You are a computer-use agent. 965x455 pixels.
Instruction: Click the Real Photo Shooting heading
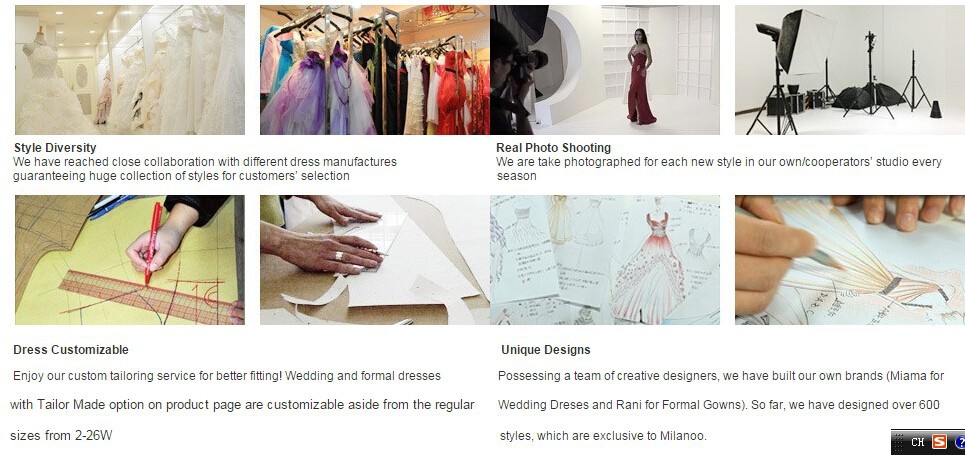[553, 148]
